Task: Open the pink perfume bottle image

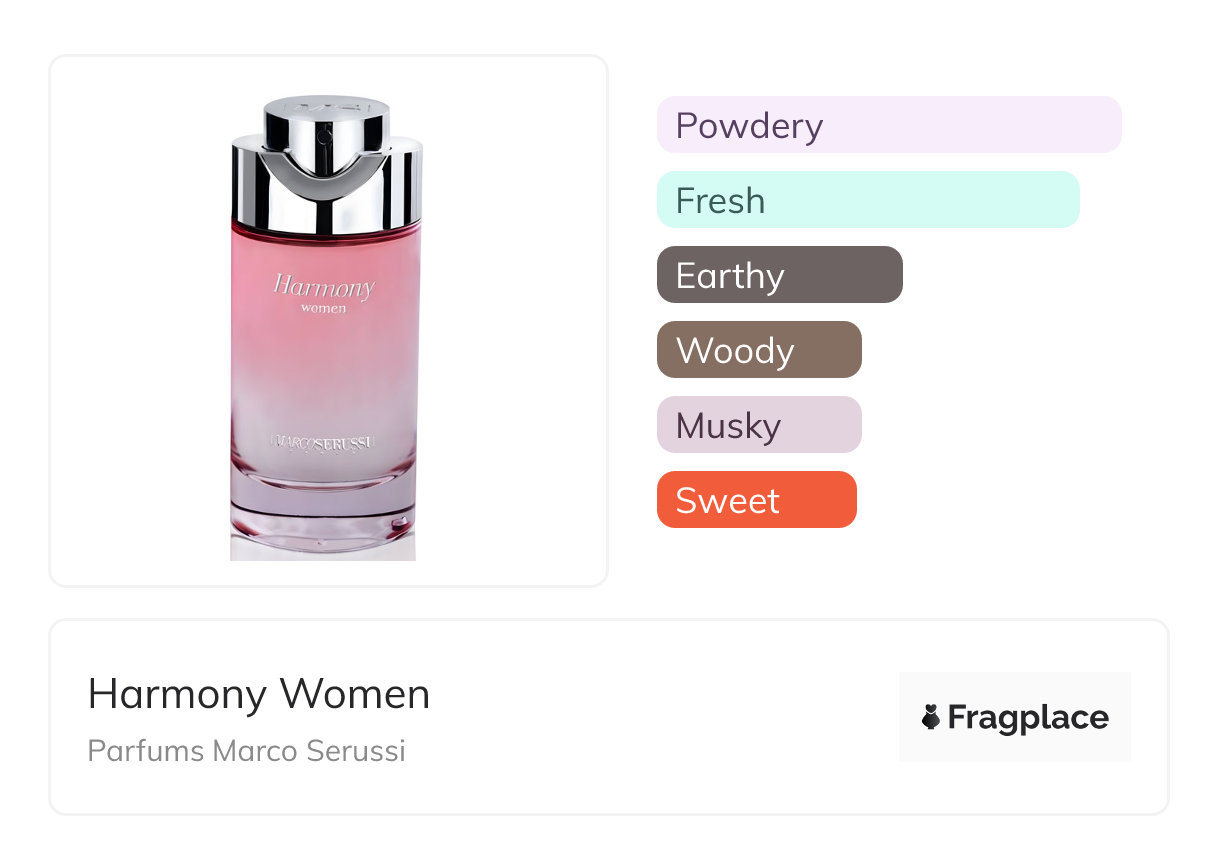Action: click(x=326, y=327)
